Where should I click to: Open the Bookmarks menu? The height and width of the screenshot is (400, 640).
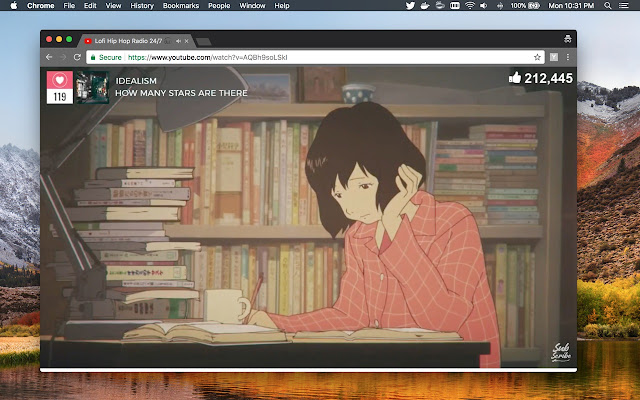point(181,6)
